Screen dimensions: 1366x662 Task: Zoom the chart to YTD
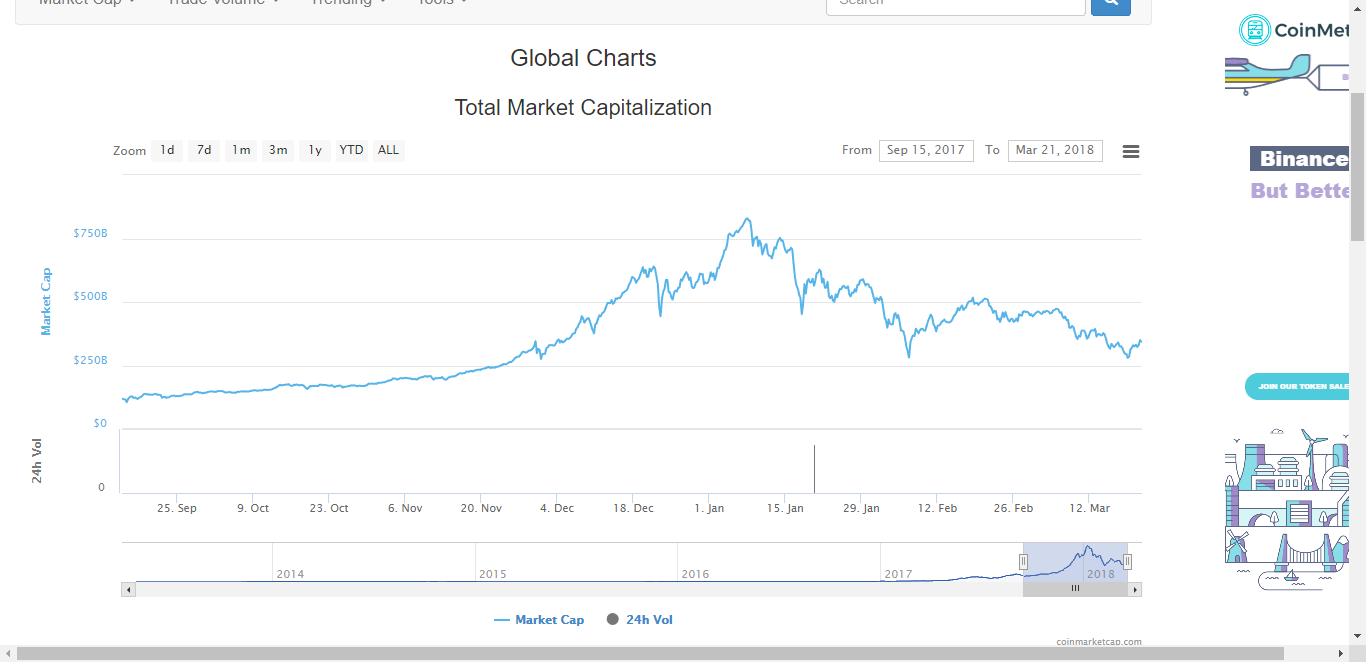click(351, 151)
